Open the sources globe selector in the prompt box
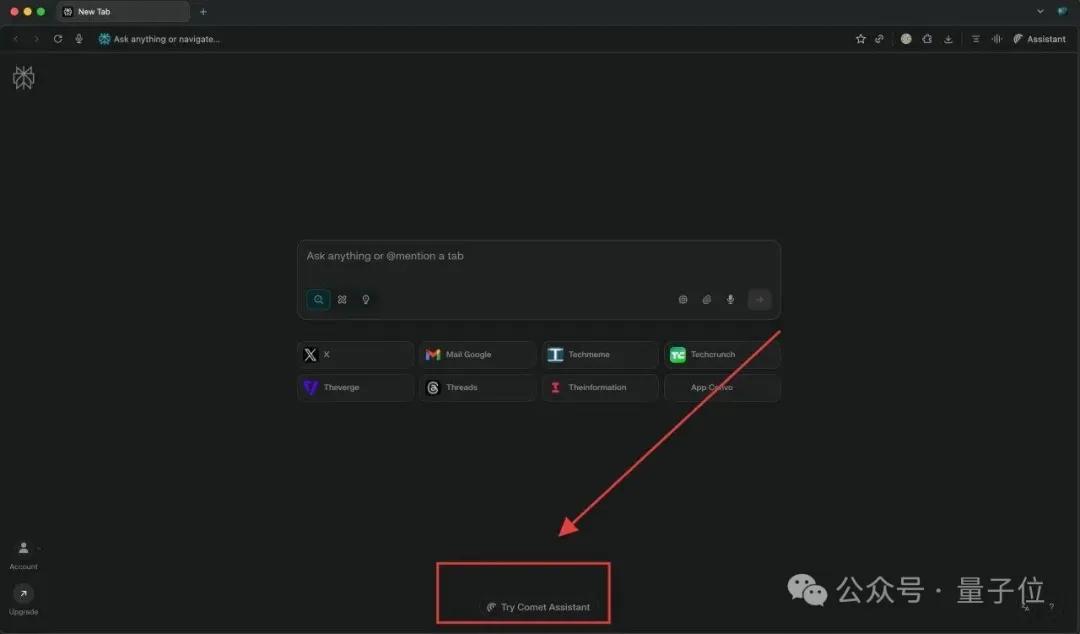Screen dimensions: 1080x634 (683, 299)
